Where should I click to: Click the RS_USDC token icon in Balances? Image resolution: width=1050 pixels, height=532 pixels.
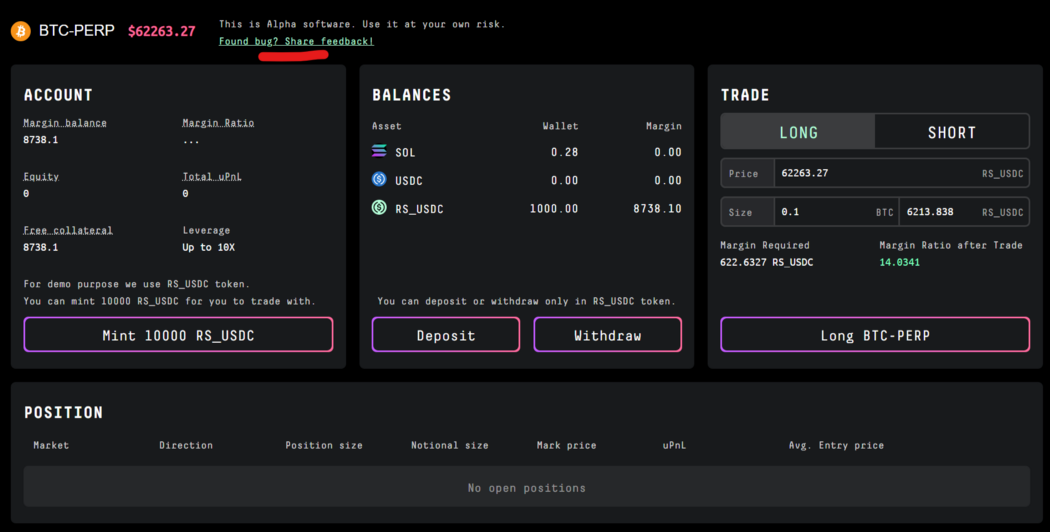pos(379,207)
